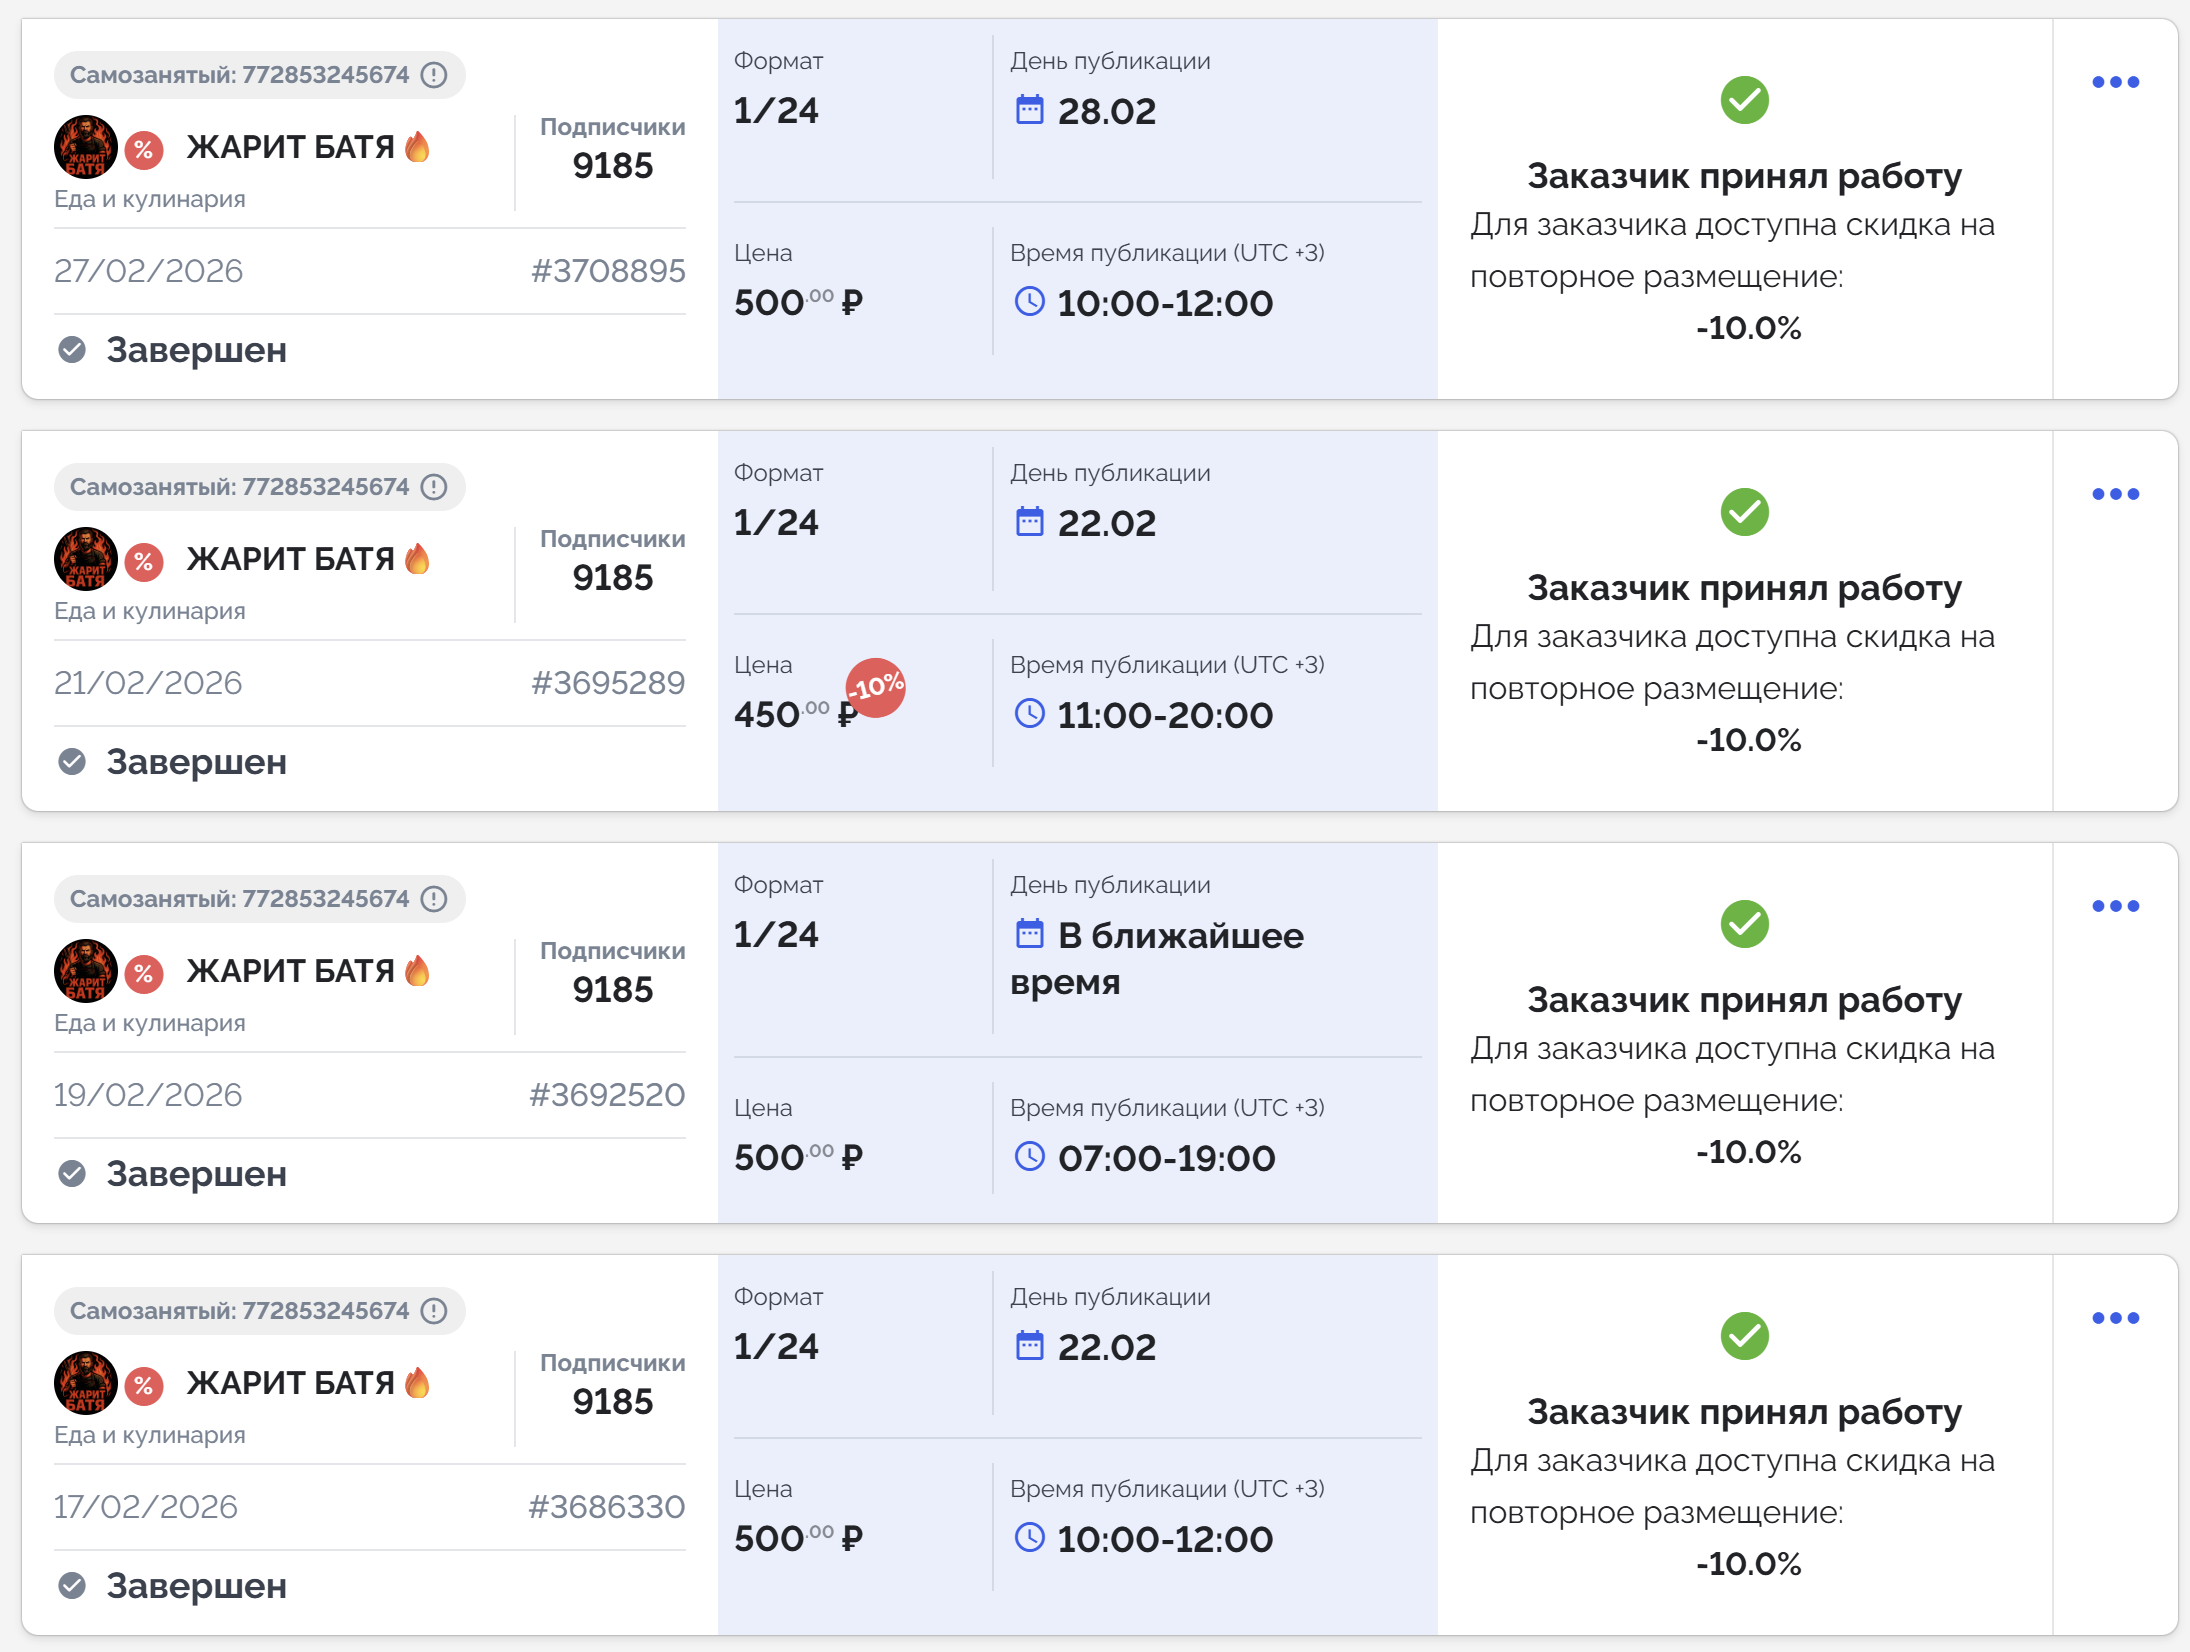
Task: Click the Самозанятый: 772853245674 badge in third card
Action: tap(240, 899)
